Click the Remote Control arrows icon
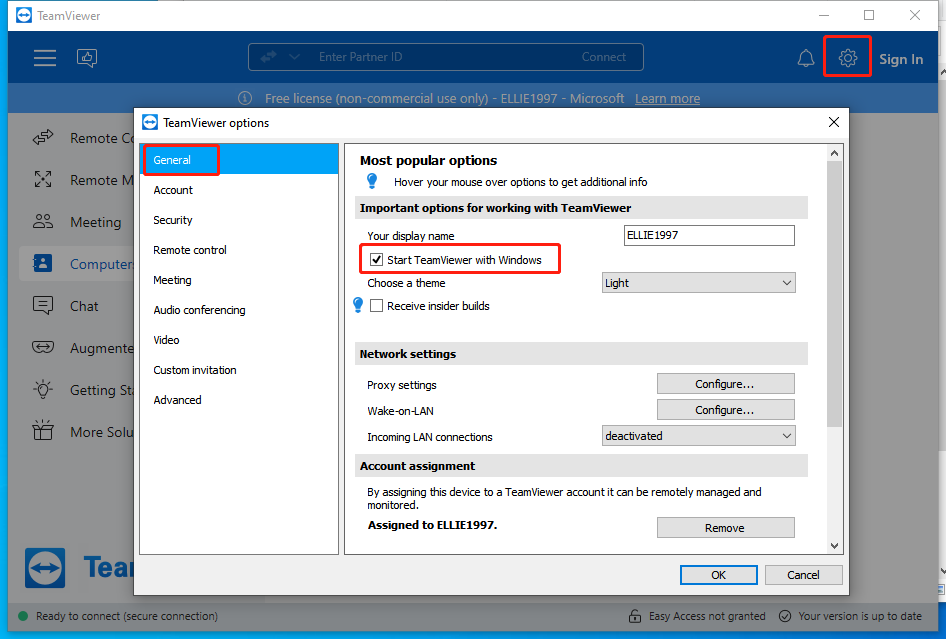 (x=43, y=138)
